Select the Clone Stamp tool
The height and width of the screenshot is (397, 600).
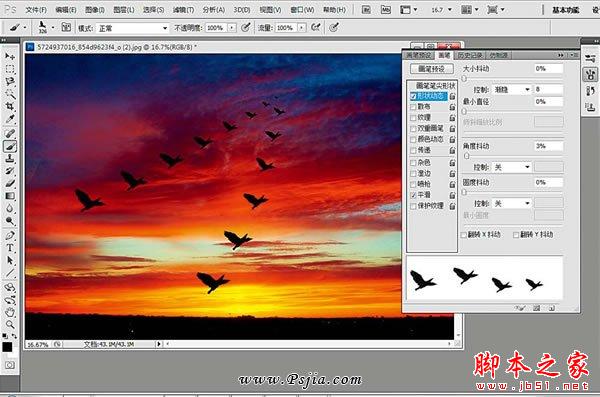click(x=10, y=158)
